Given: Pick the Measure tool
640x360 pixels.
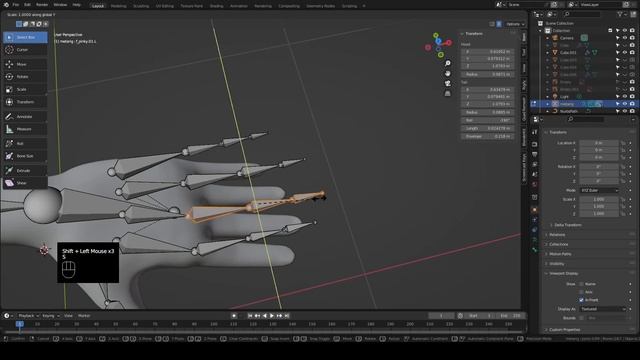Looking at the screenshot, I should [x=25, y=129].
